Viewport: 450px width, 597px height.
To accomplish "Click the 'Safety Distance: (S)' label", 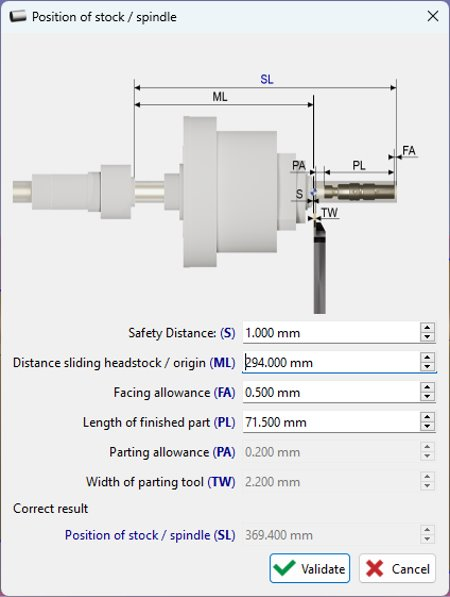I will pos(182,333).
